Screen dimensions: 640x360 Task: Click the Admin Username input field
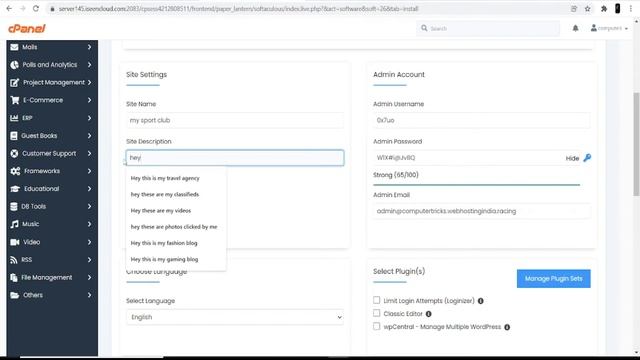482,120
